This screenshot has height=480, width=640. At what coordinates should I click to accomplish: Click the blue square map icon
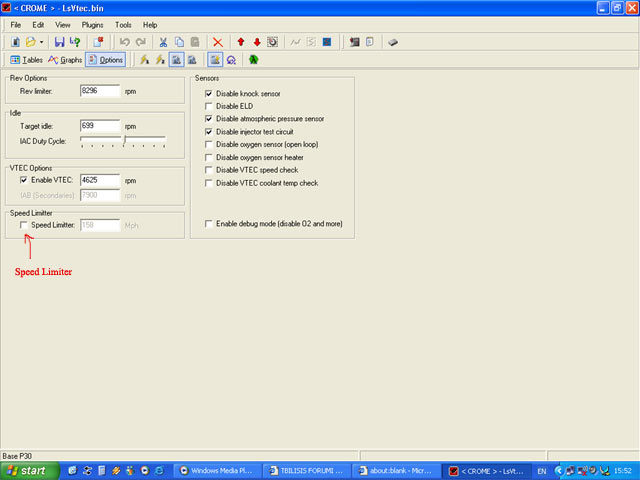point(327,42)
